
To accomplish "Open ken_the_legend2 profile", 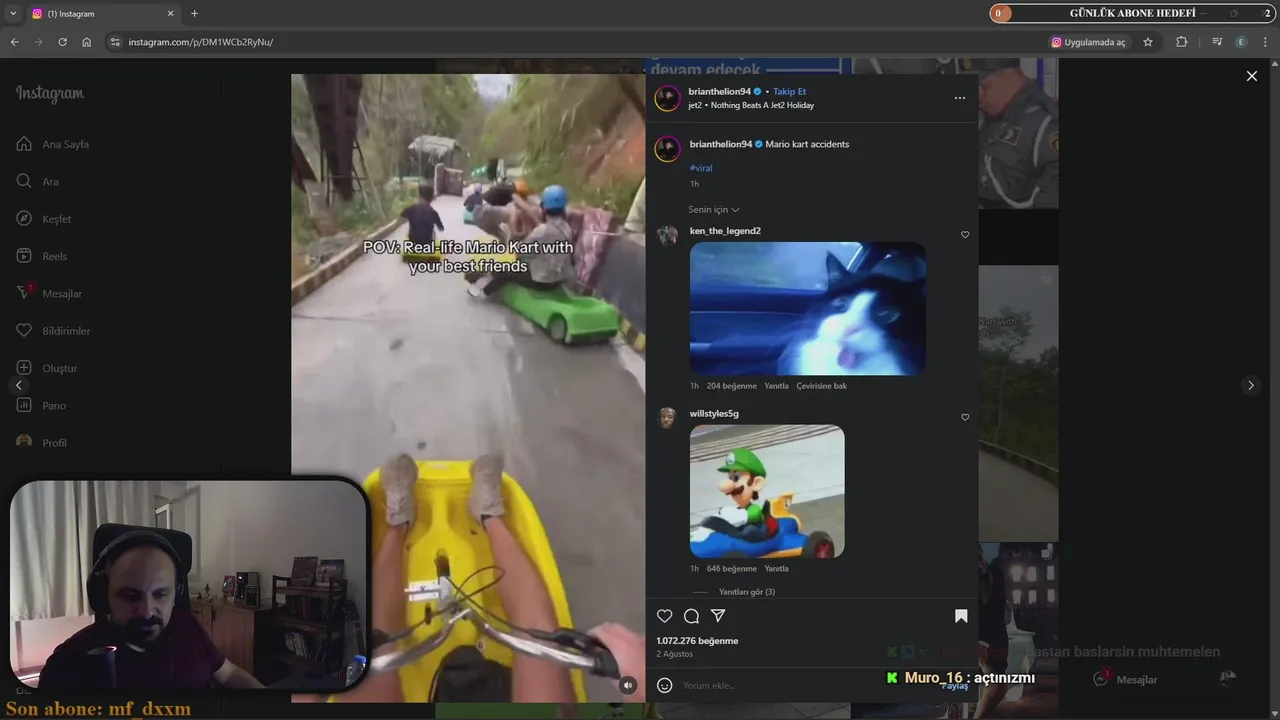I will tap(725, 231).
